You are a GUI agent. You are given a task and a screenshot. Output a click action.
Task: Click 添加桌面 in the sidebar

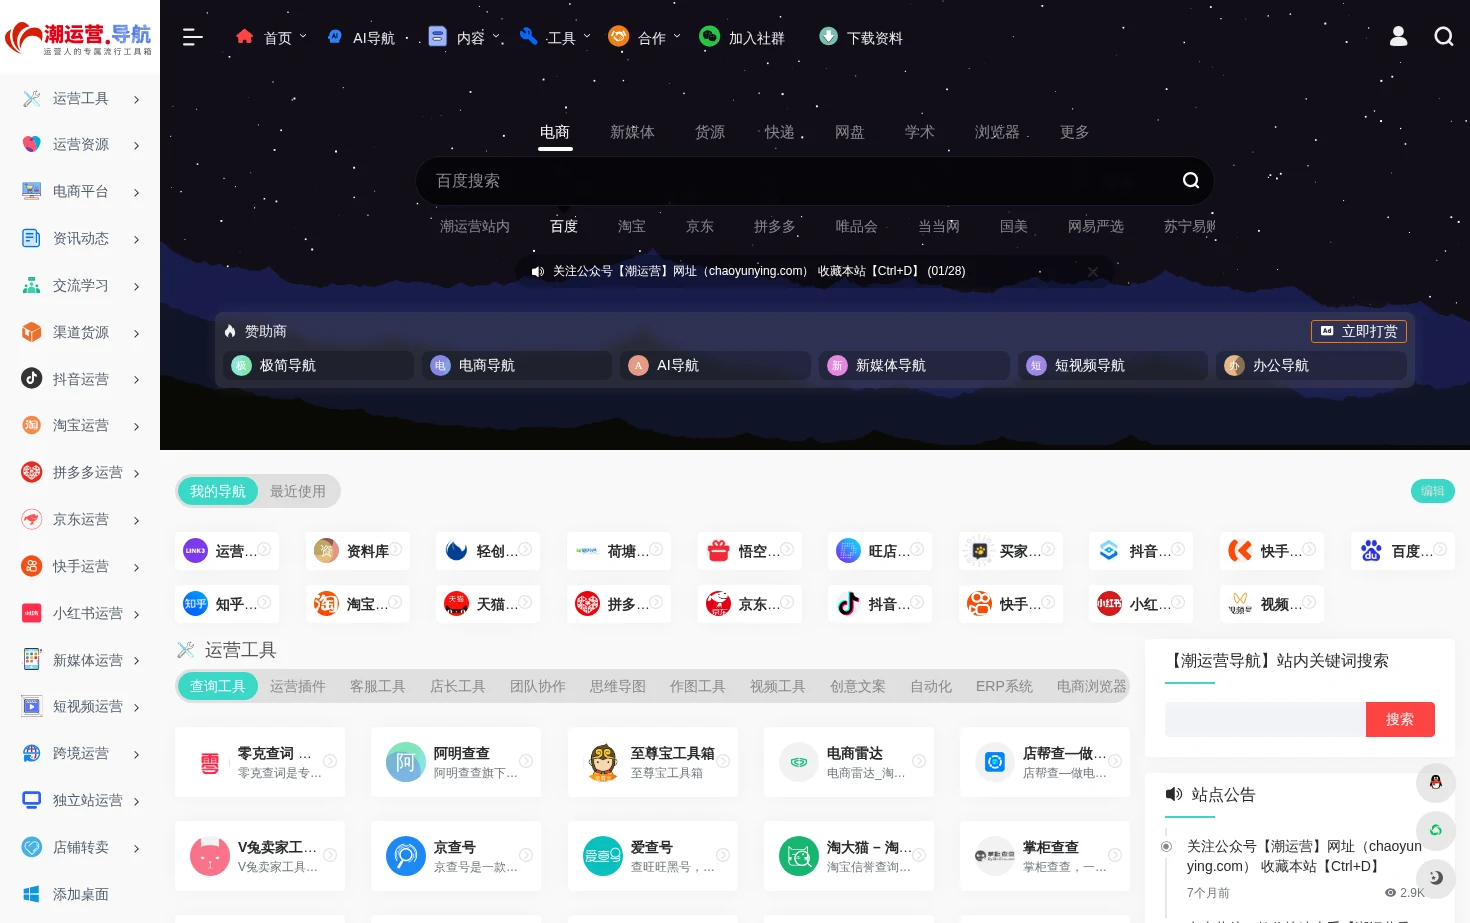coord(80,895)
